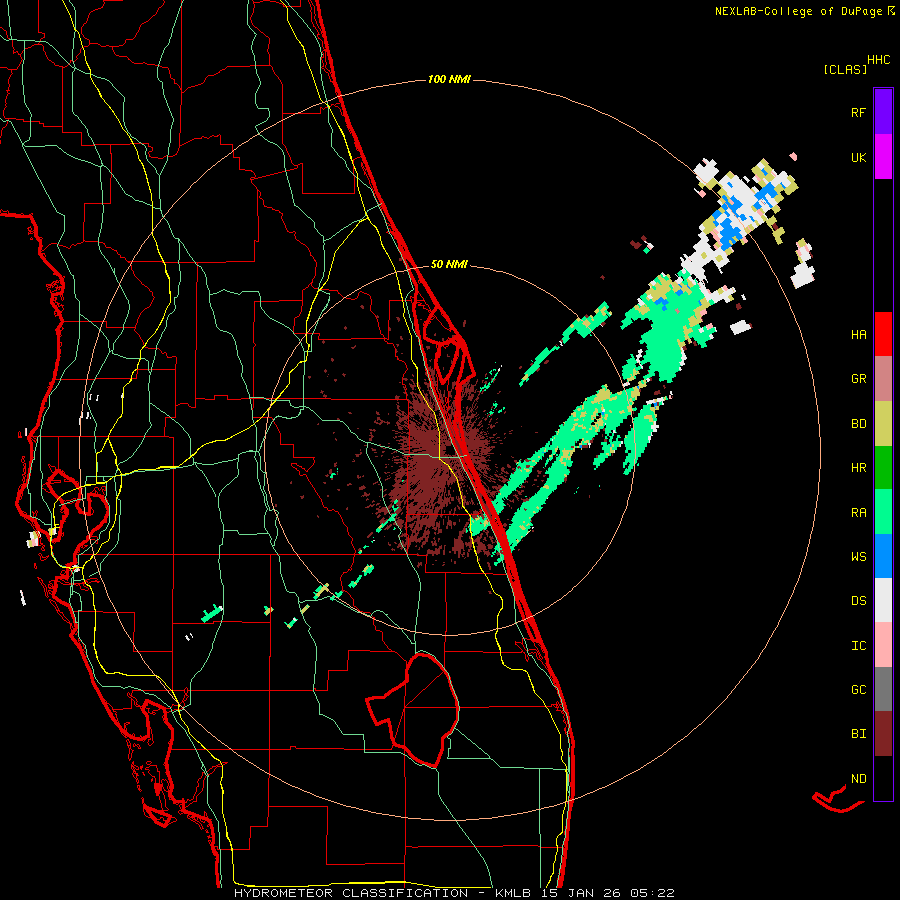Select the GR legend color block
Image resolution: width=900 pixels, height=900 pixels.
(x=883, y=378)
